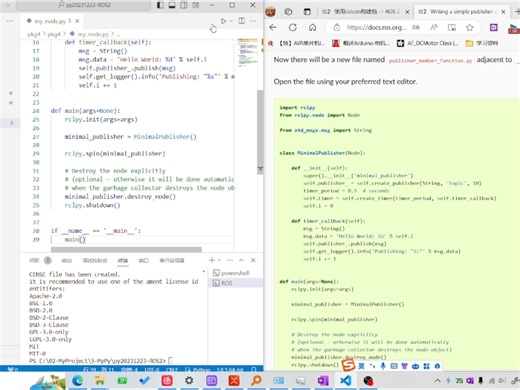
Task: Go to Edge home page
Action: [x=312, y=27]
